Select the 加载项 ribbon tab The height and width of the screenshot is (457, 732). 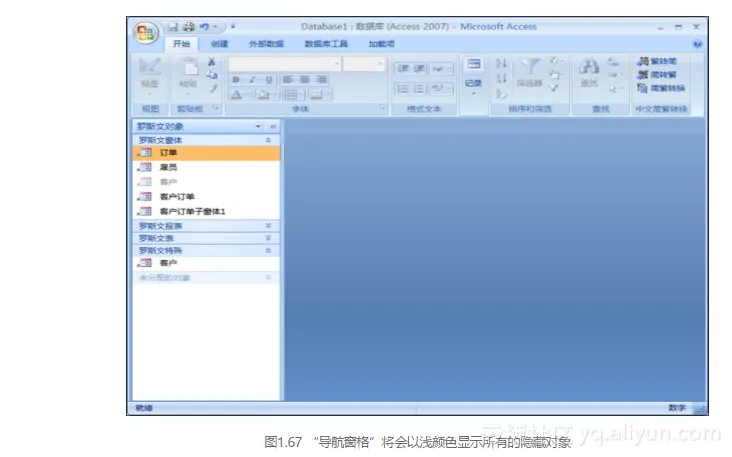pyautogui.click(x=381, y=44)
